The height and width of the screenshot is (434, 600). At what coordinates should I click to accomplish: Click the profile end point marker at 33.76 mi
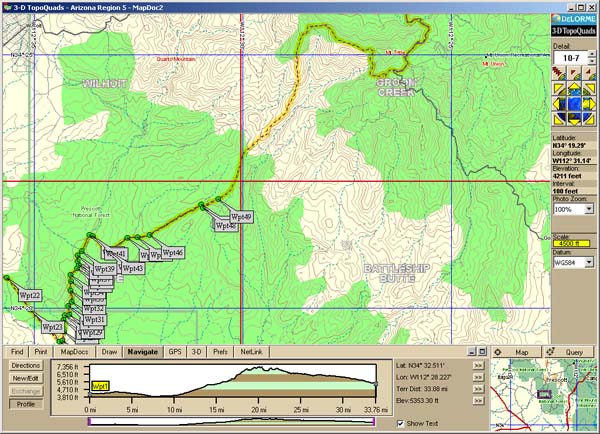[376, 384]
